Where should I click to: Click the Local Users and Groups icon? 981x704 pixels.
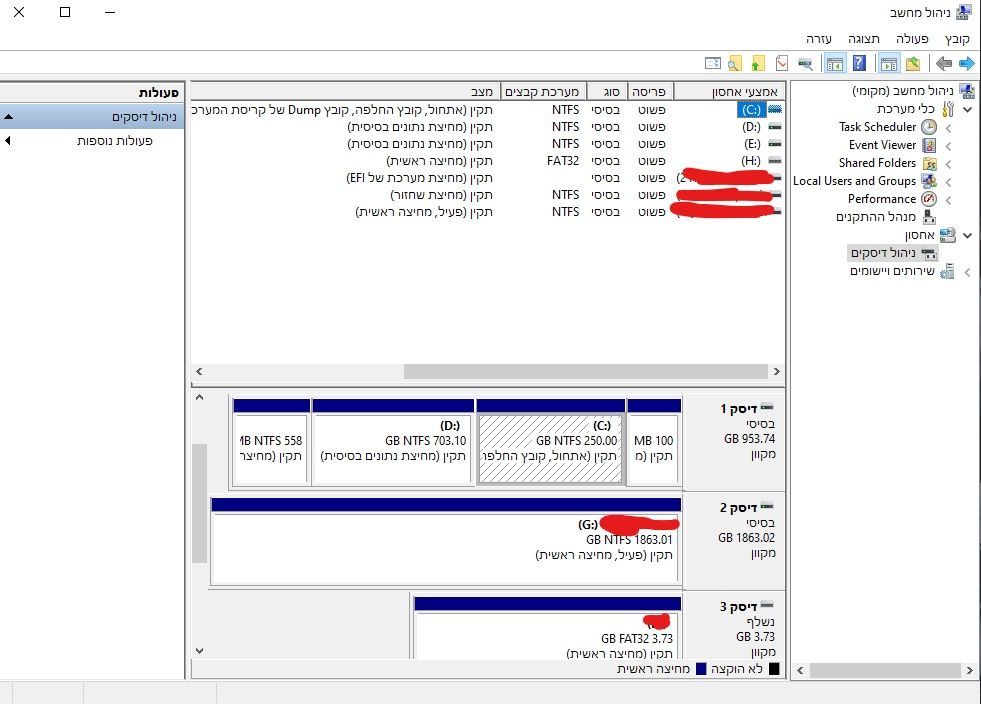click(x=930, y=181)
